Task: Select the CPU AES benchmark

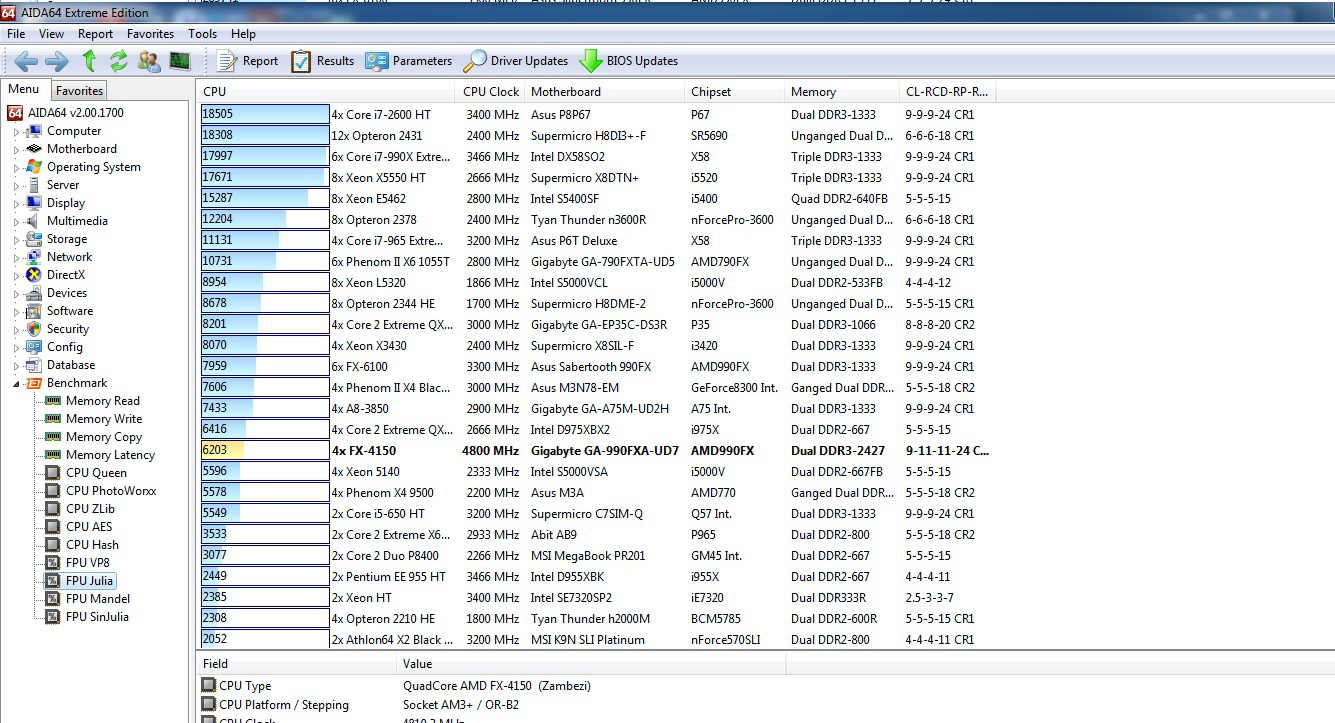Action: [89, 527]
